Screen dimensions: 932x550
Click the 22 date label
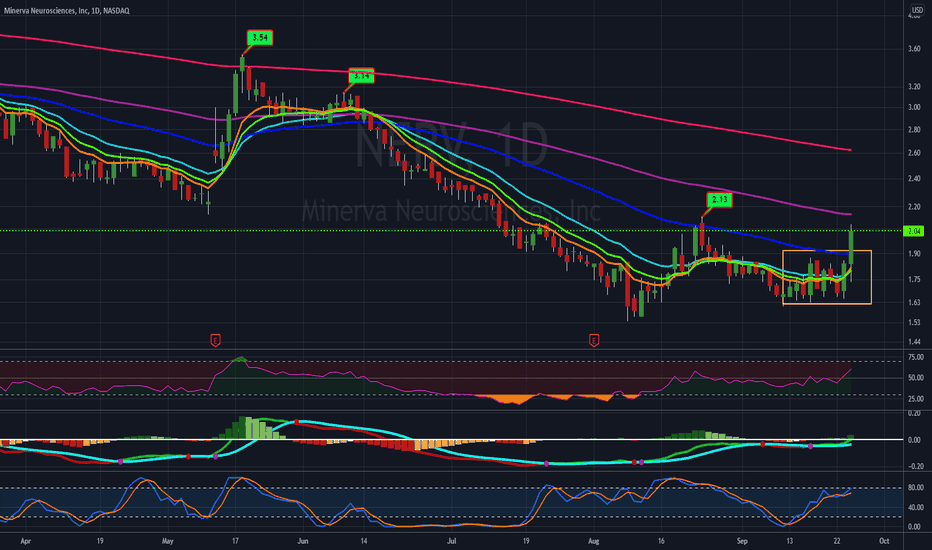click(x=837, y=541)
